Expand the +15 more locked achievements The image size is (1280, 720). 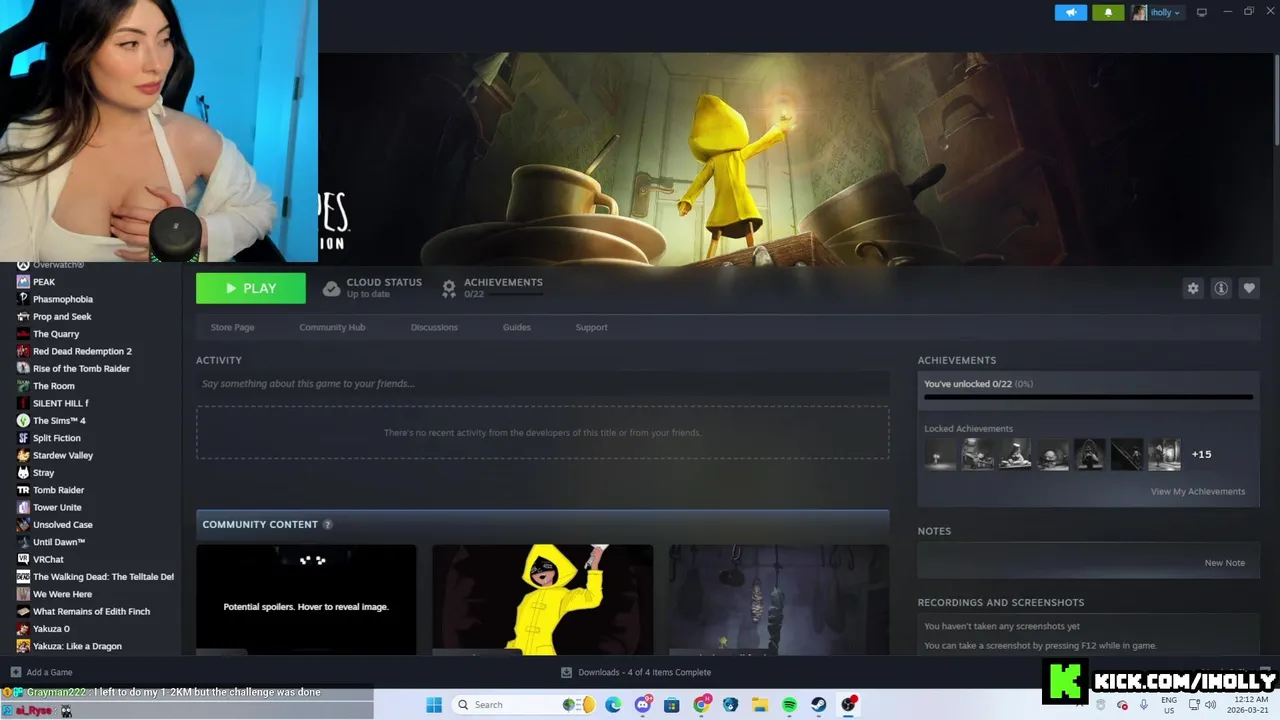tap(1201, 454)
